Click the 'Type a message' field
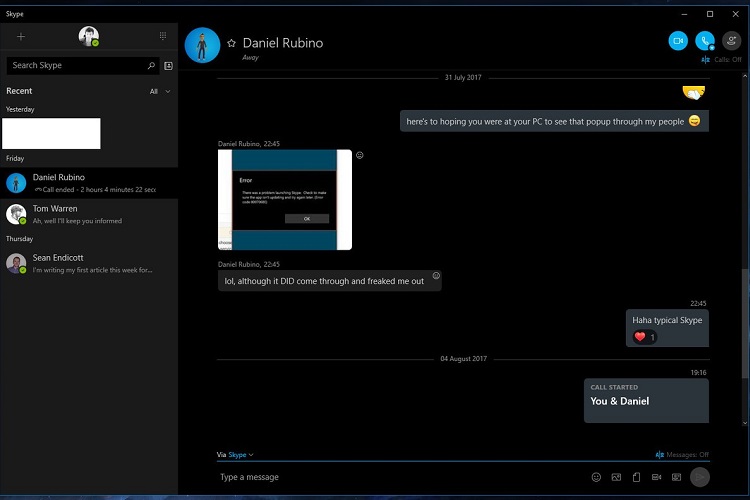This screenshot has height=500, width=750. click(402, 477)
